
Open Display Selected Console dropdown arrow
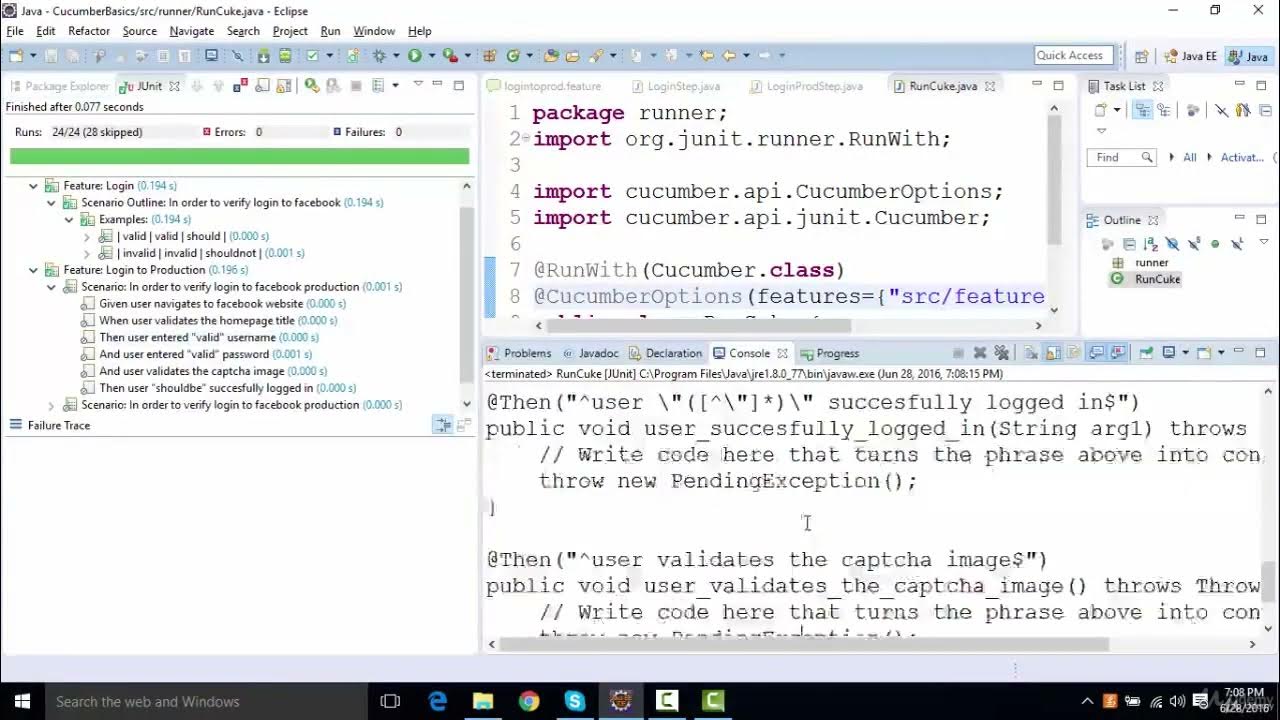(x=1184, y=353)
